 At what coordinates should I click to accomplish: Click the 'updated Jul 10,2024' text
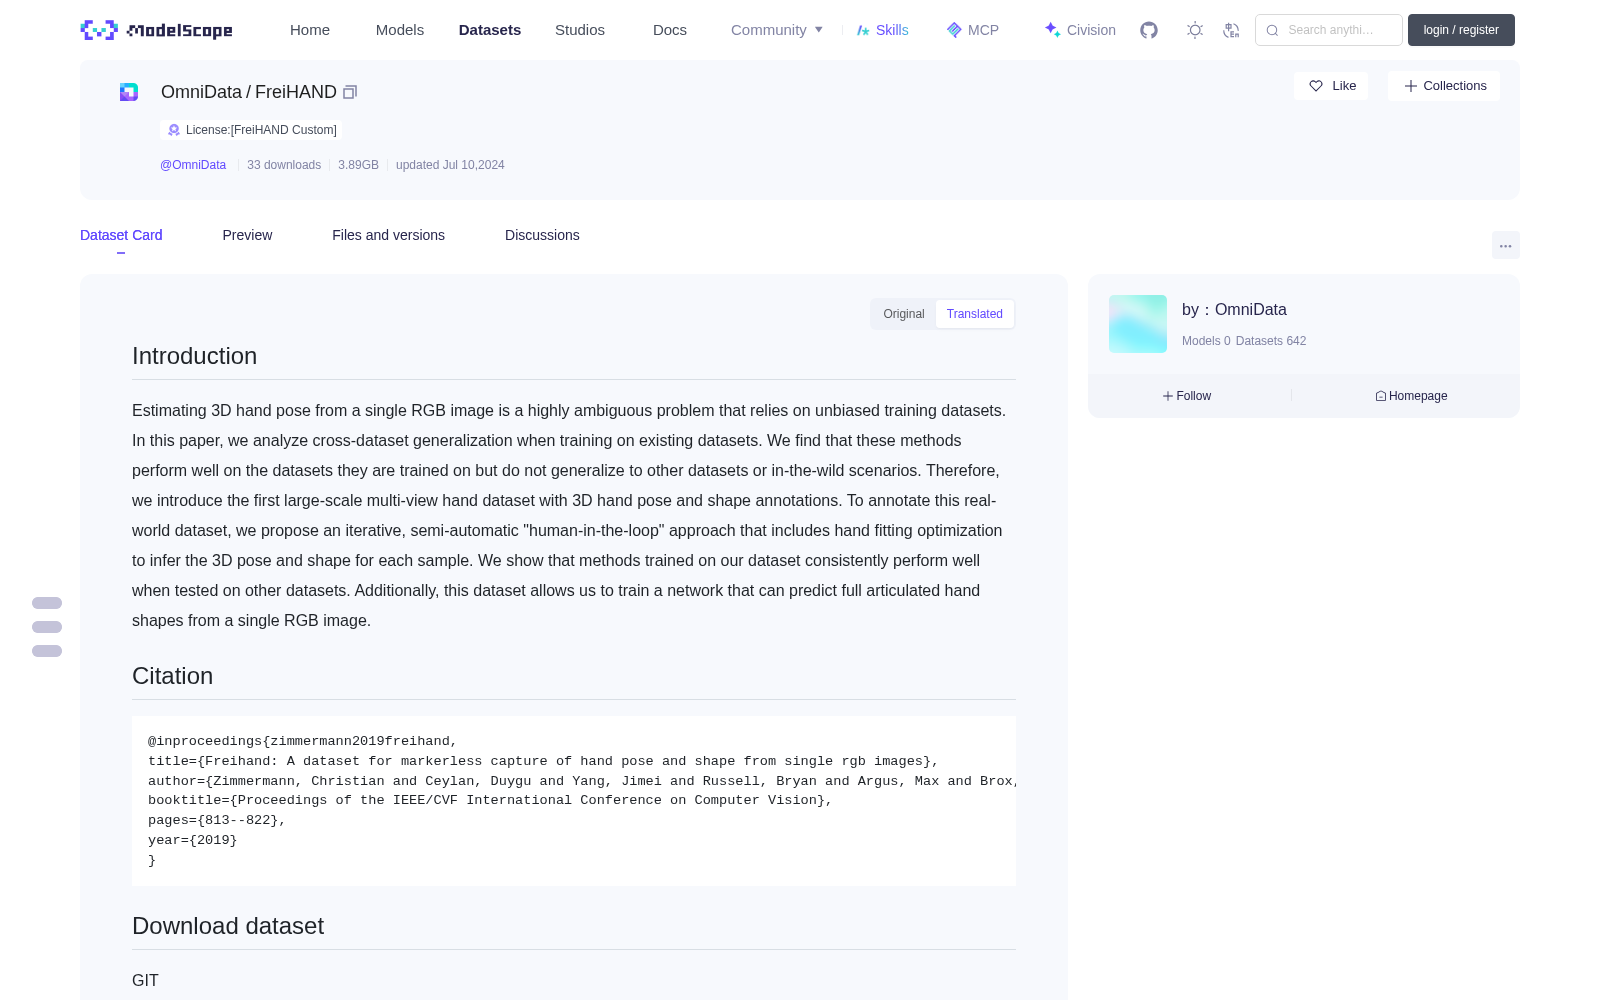(450, 165)
